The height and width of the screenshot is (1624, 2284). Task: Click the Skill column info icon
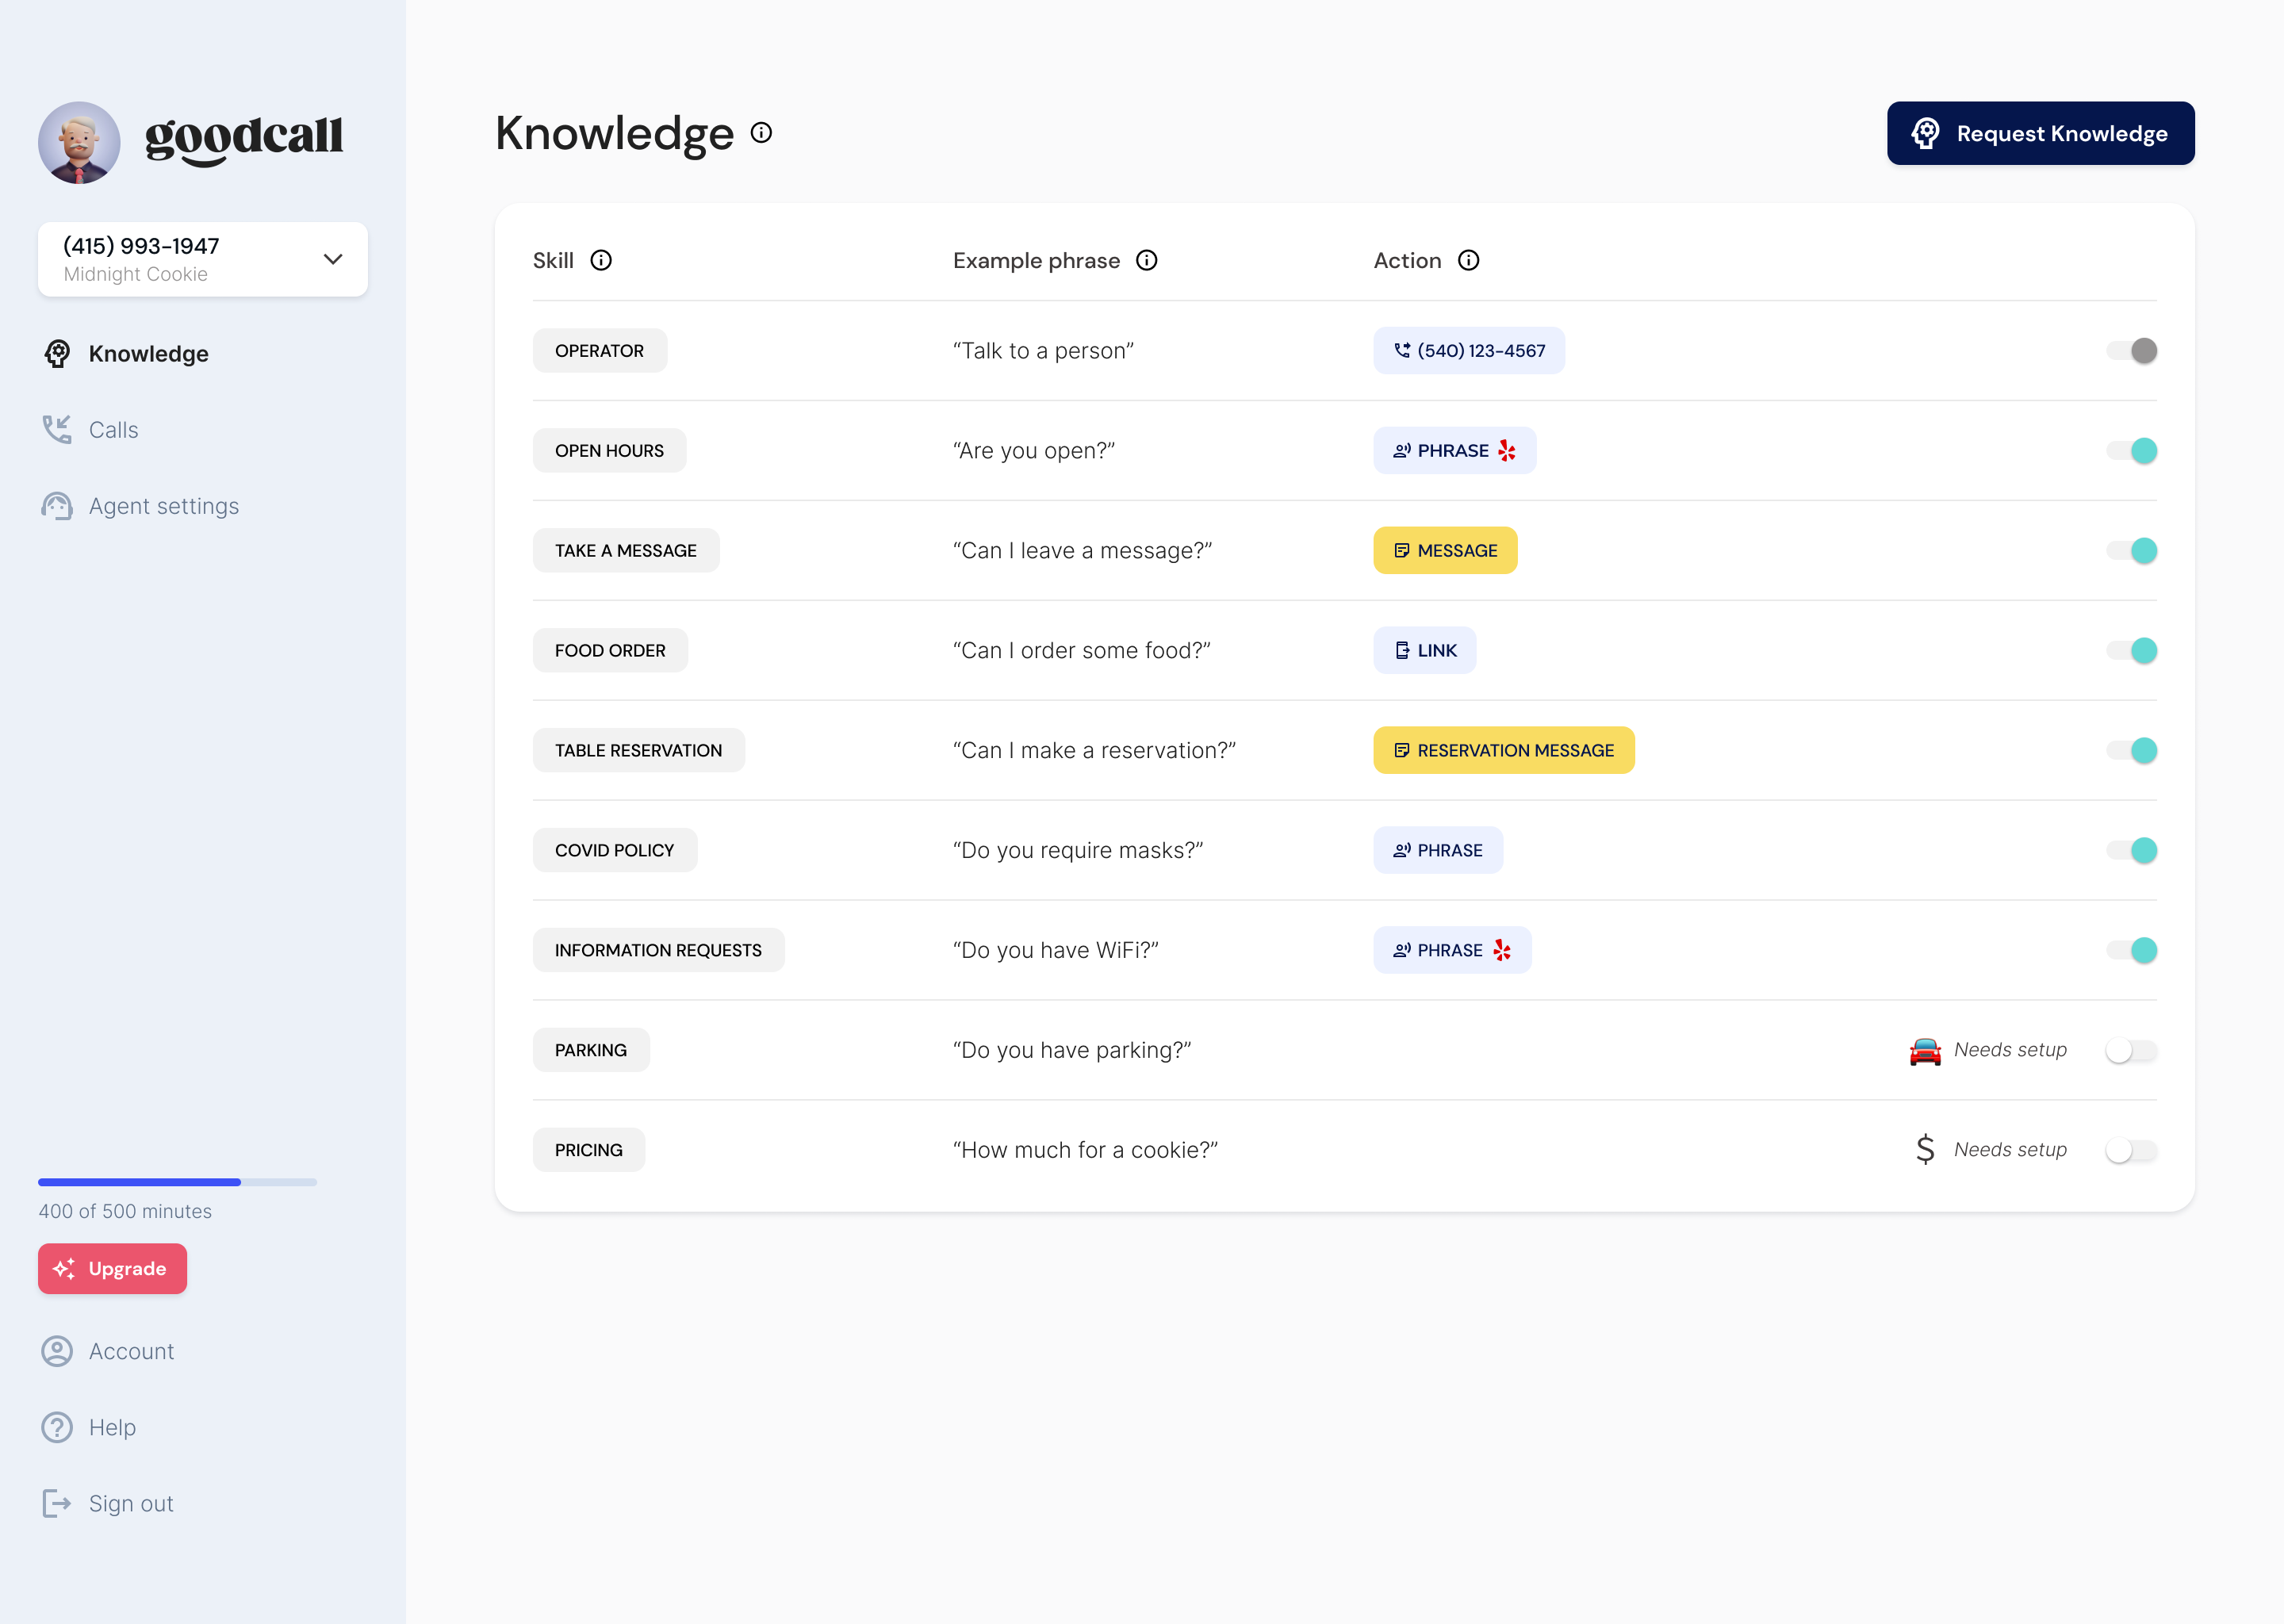point(601,260)
